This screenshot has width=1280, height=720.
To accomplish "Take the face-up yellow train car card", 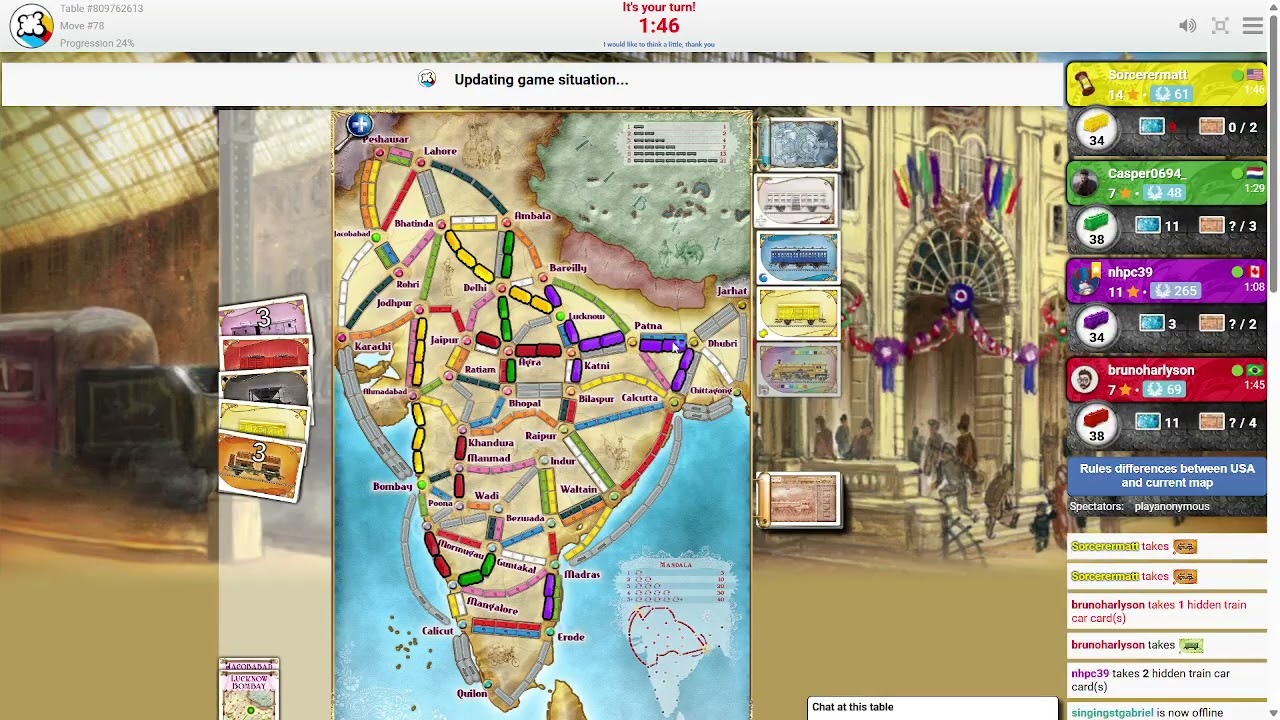I will coord(798,314).
